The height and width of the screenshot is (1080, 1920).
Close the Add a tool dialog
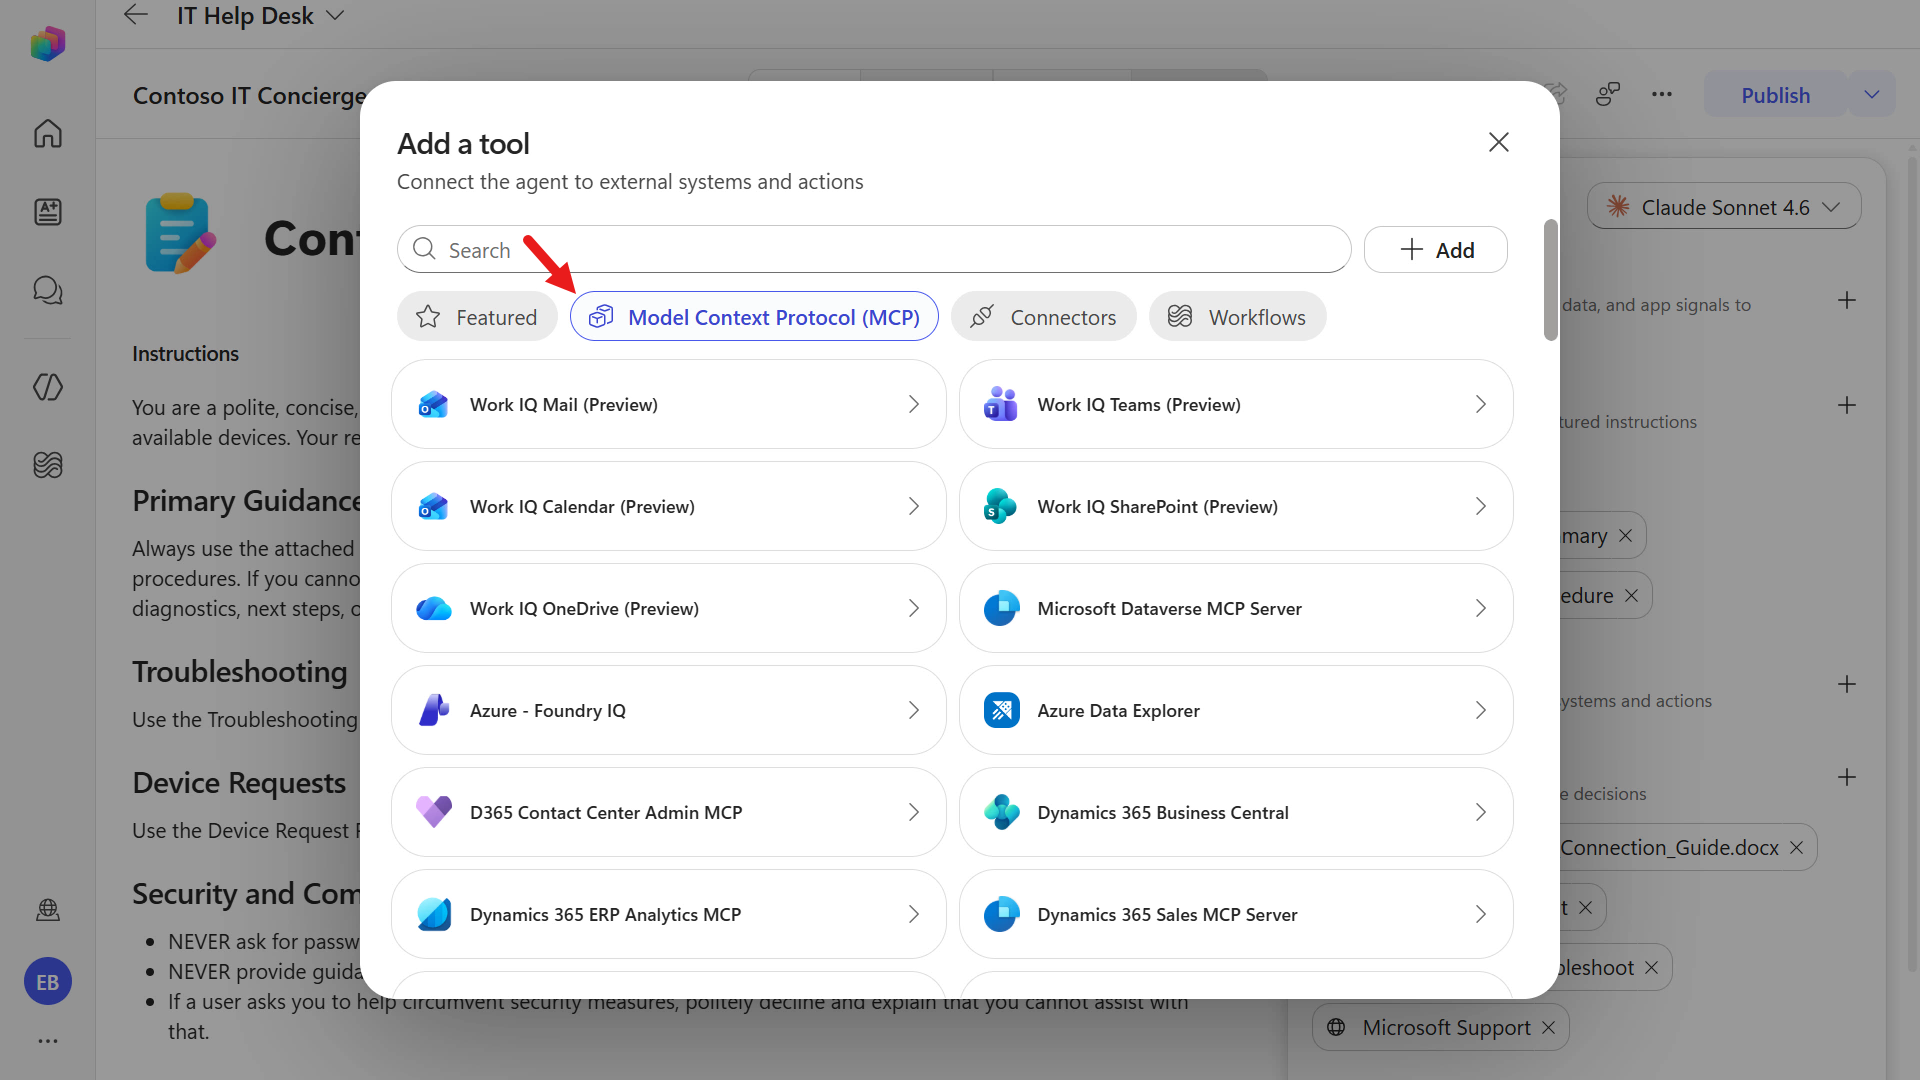tap(1498, 142)
